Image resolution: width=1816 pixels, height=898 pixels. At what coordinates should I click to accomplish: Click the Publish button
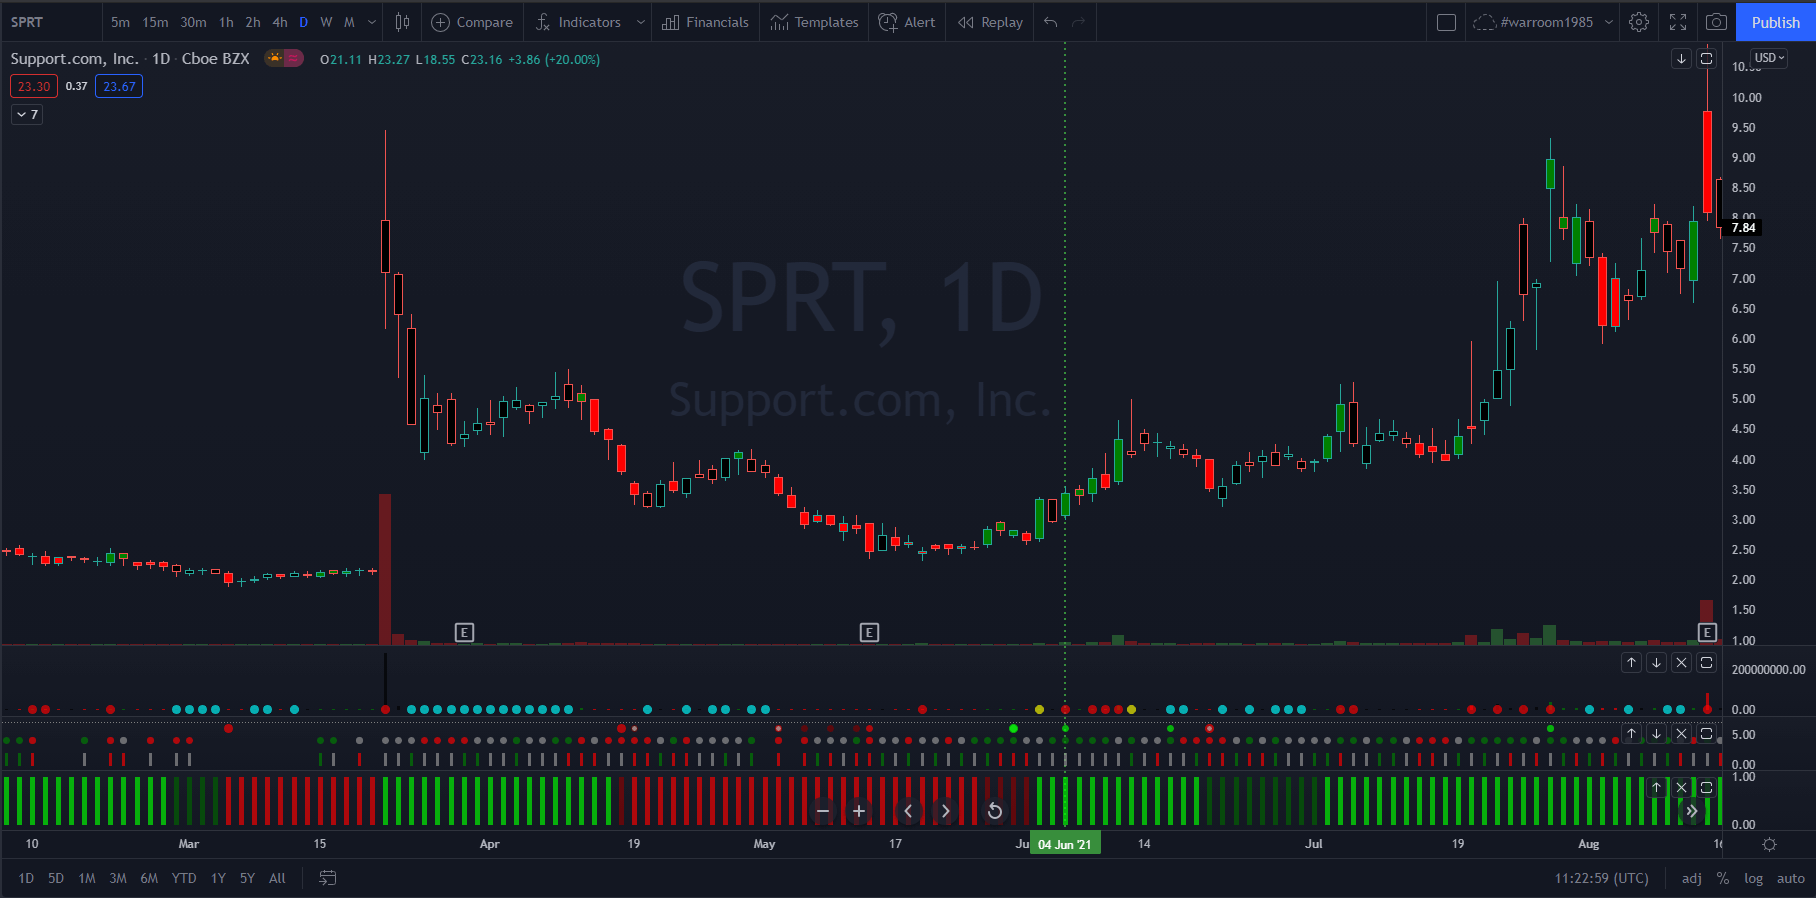click(x=1775, y=22)
